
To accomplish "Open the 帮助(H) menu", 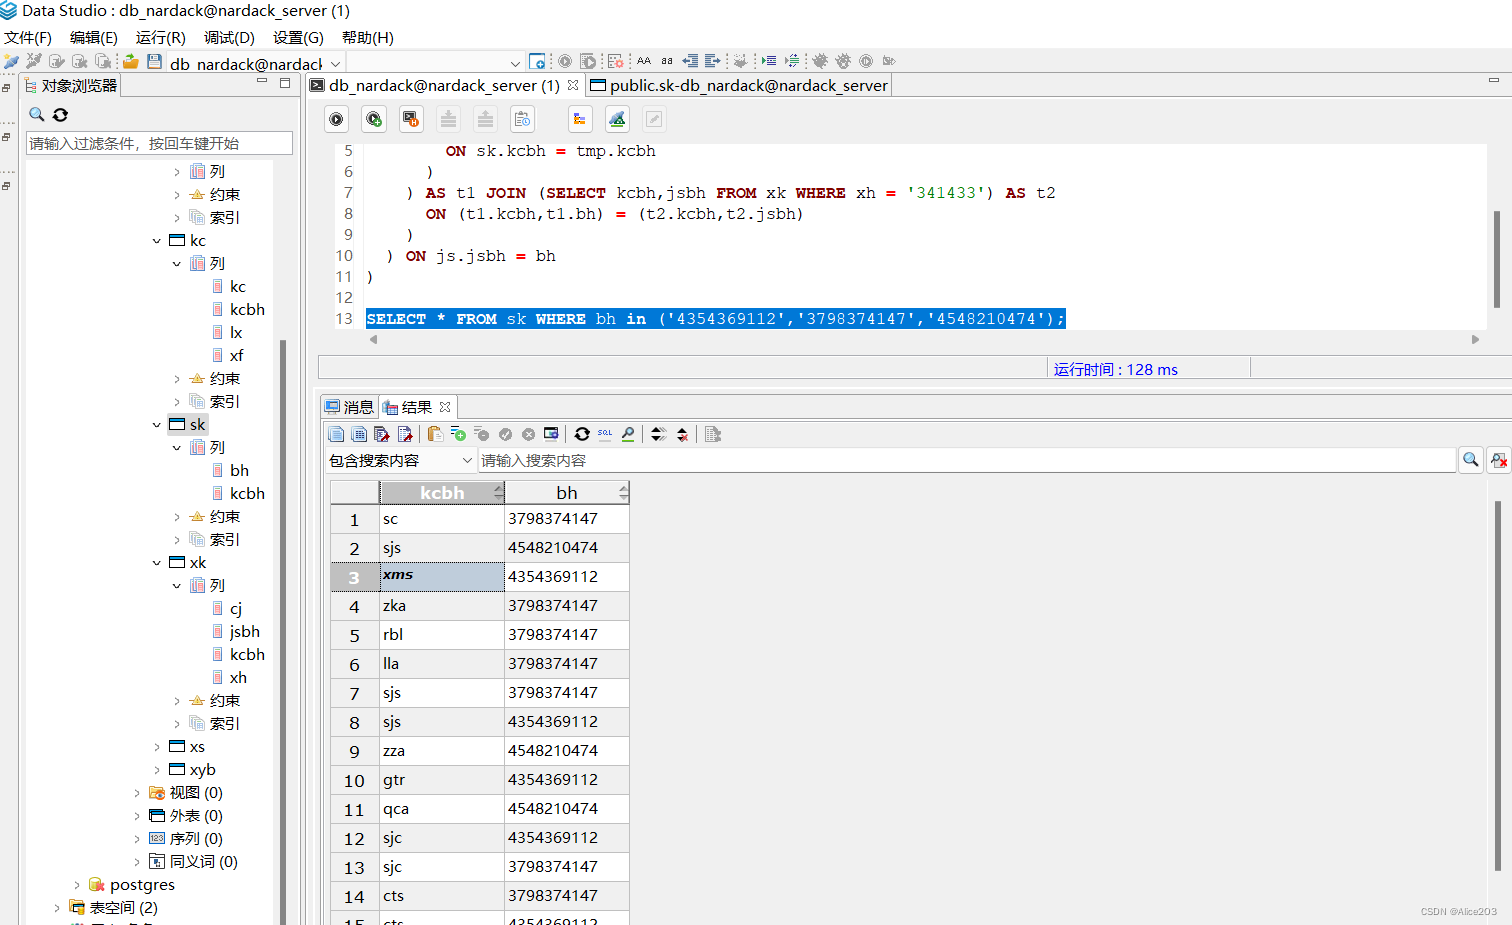I will pyautogui.click(x=368, y=37).
